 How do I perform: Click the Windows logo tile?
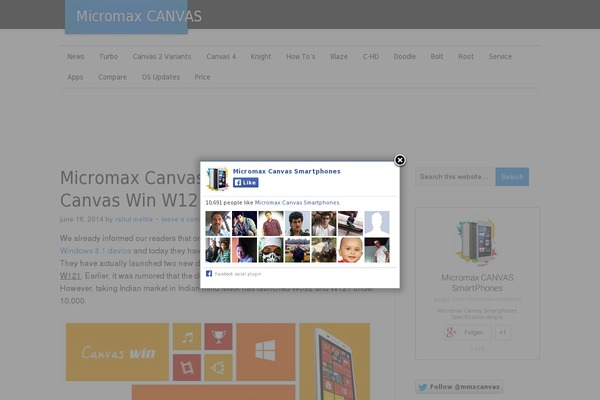tap(266, 352)
